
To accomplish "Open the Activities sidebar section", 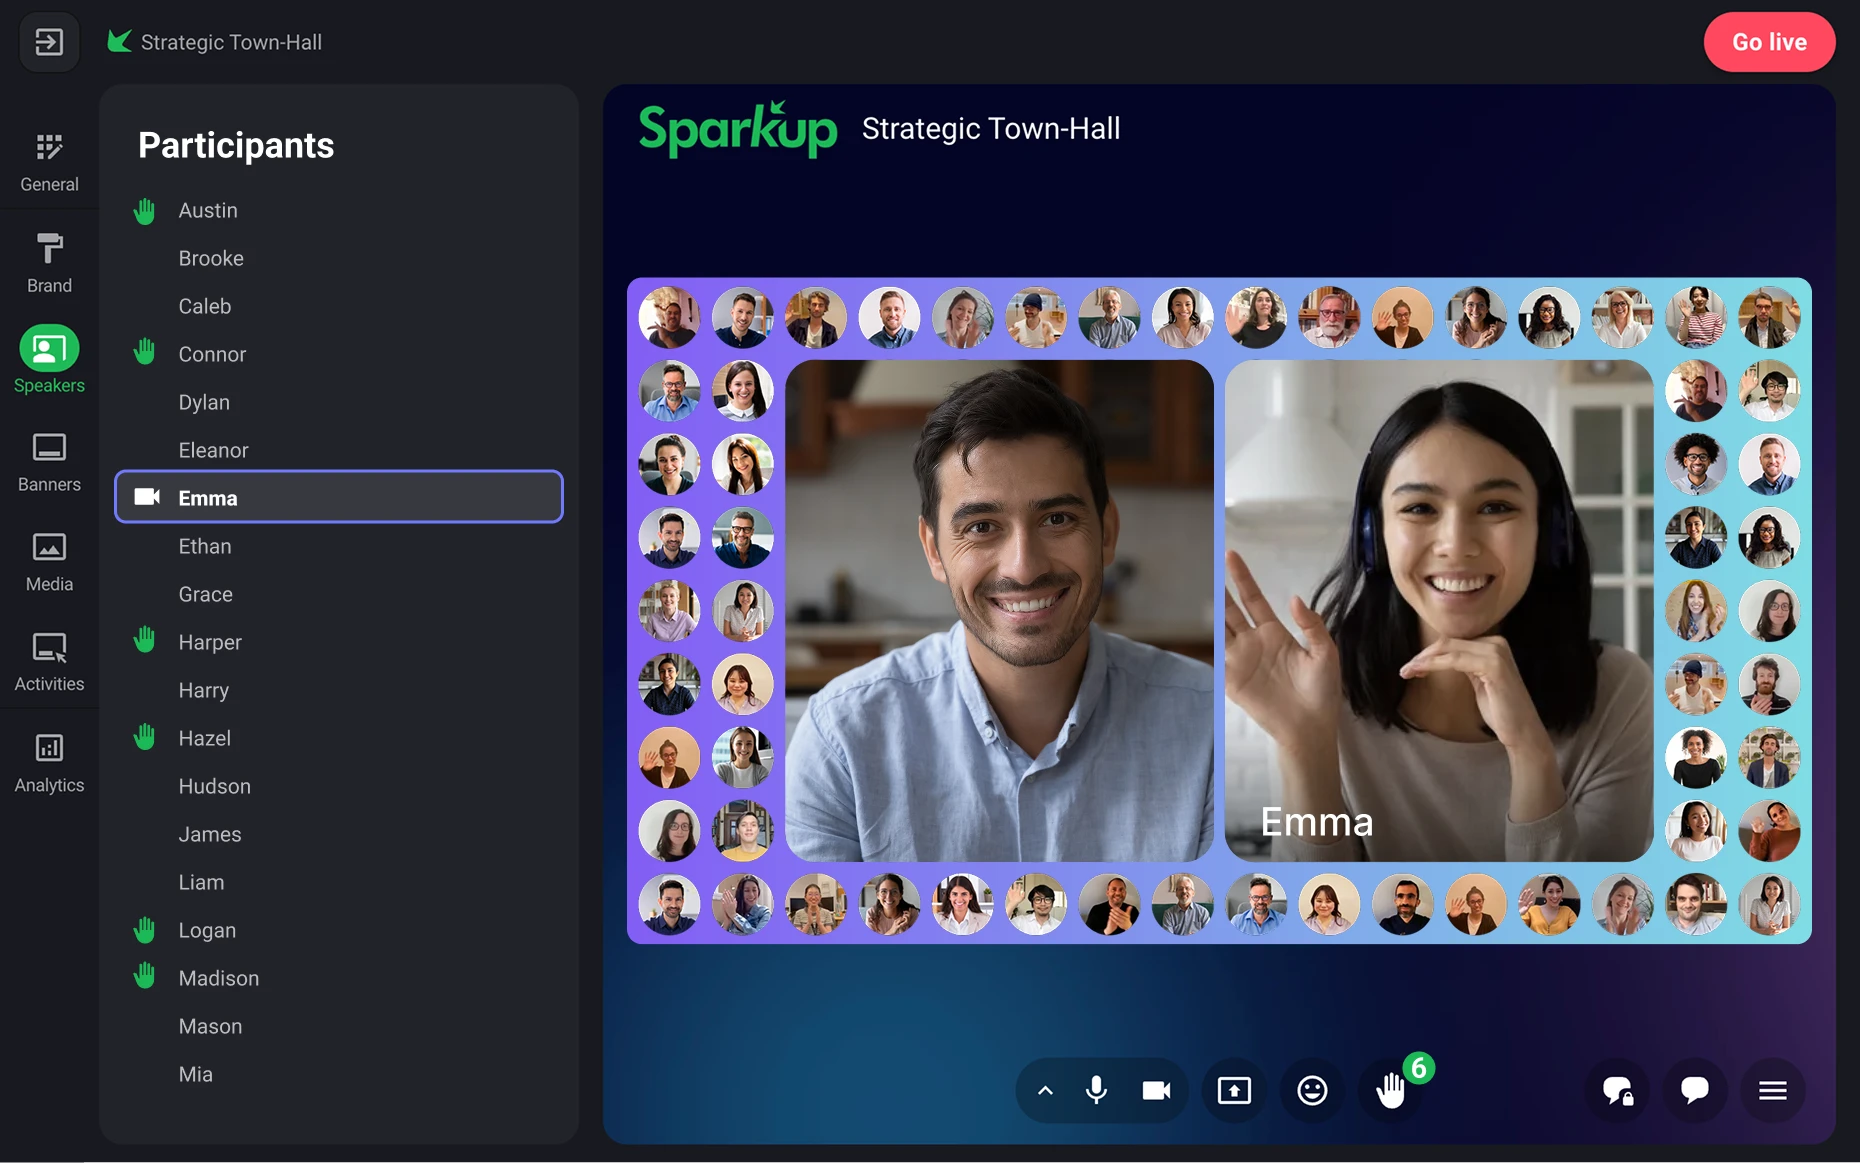I will coord(49,662).
